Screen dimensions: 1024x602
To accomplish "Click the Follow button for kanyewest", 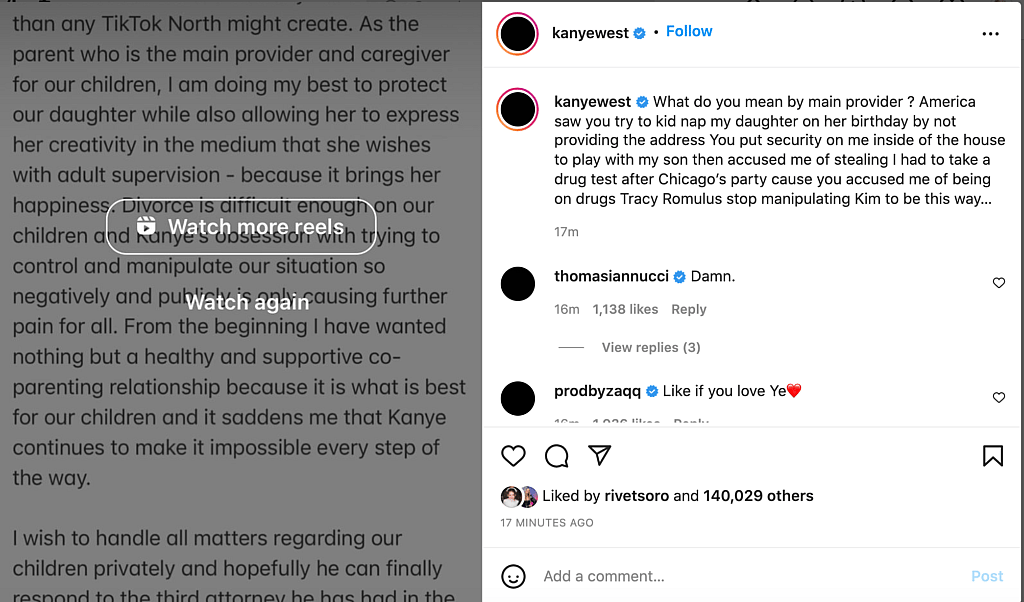I will tap(689, 31).
